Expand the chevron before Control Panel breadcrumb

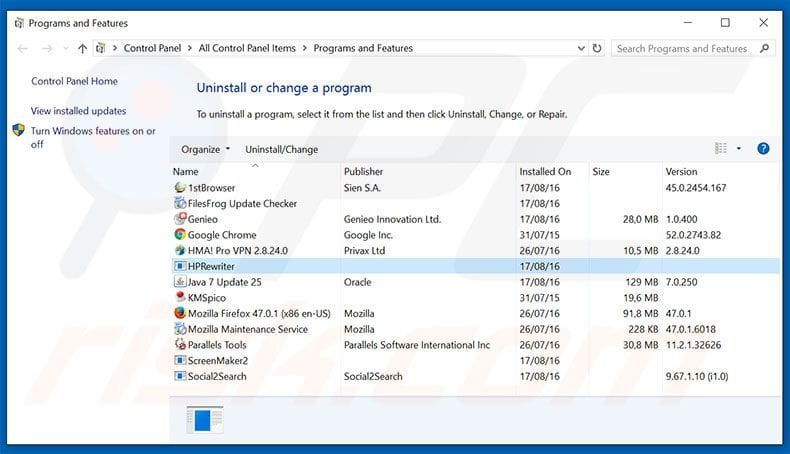click(x=115, y=48)
